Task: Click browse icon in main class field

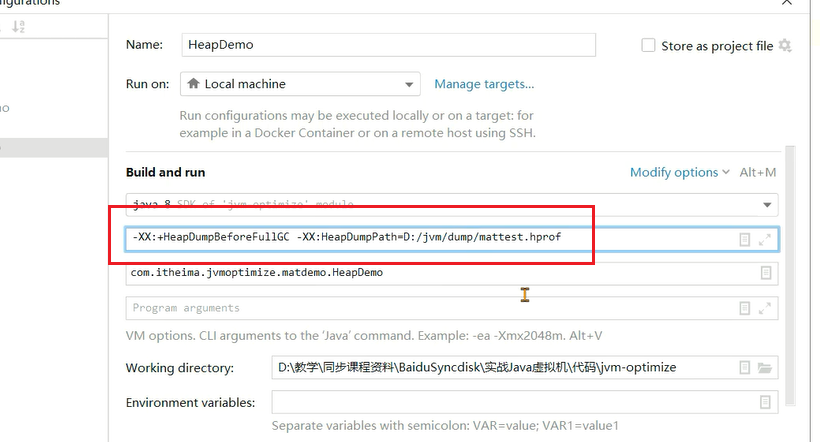Action: click(765, 273)
